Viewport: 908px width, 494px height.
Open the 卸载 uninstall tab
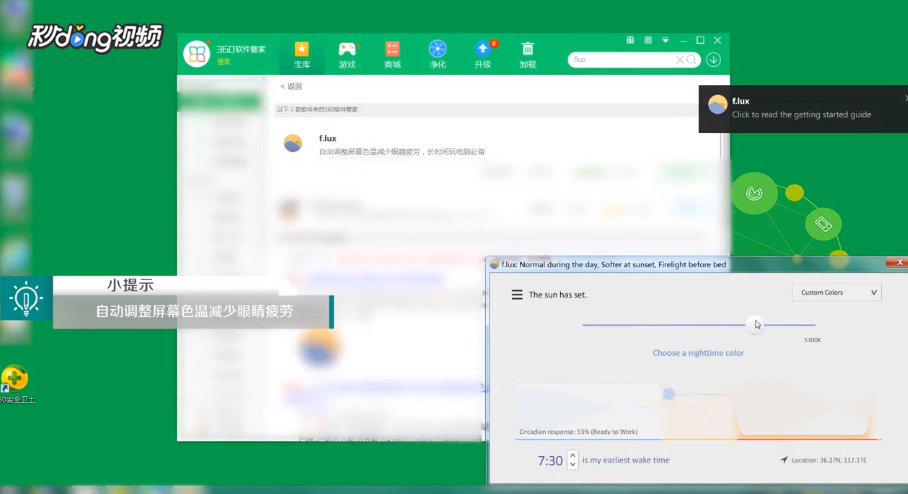[x=528, y=55]
